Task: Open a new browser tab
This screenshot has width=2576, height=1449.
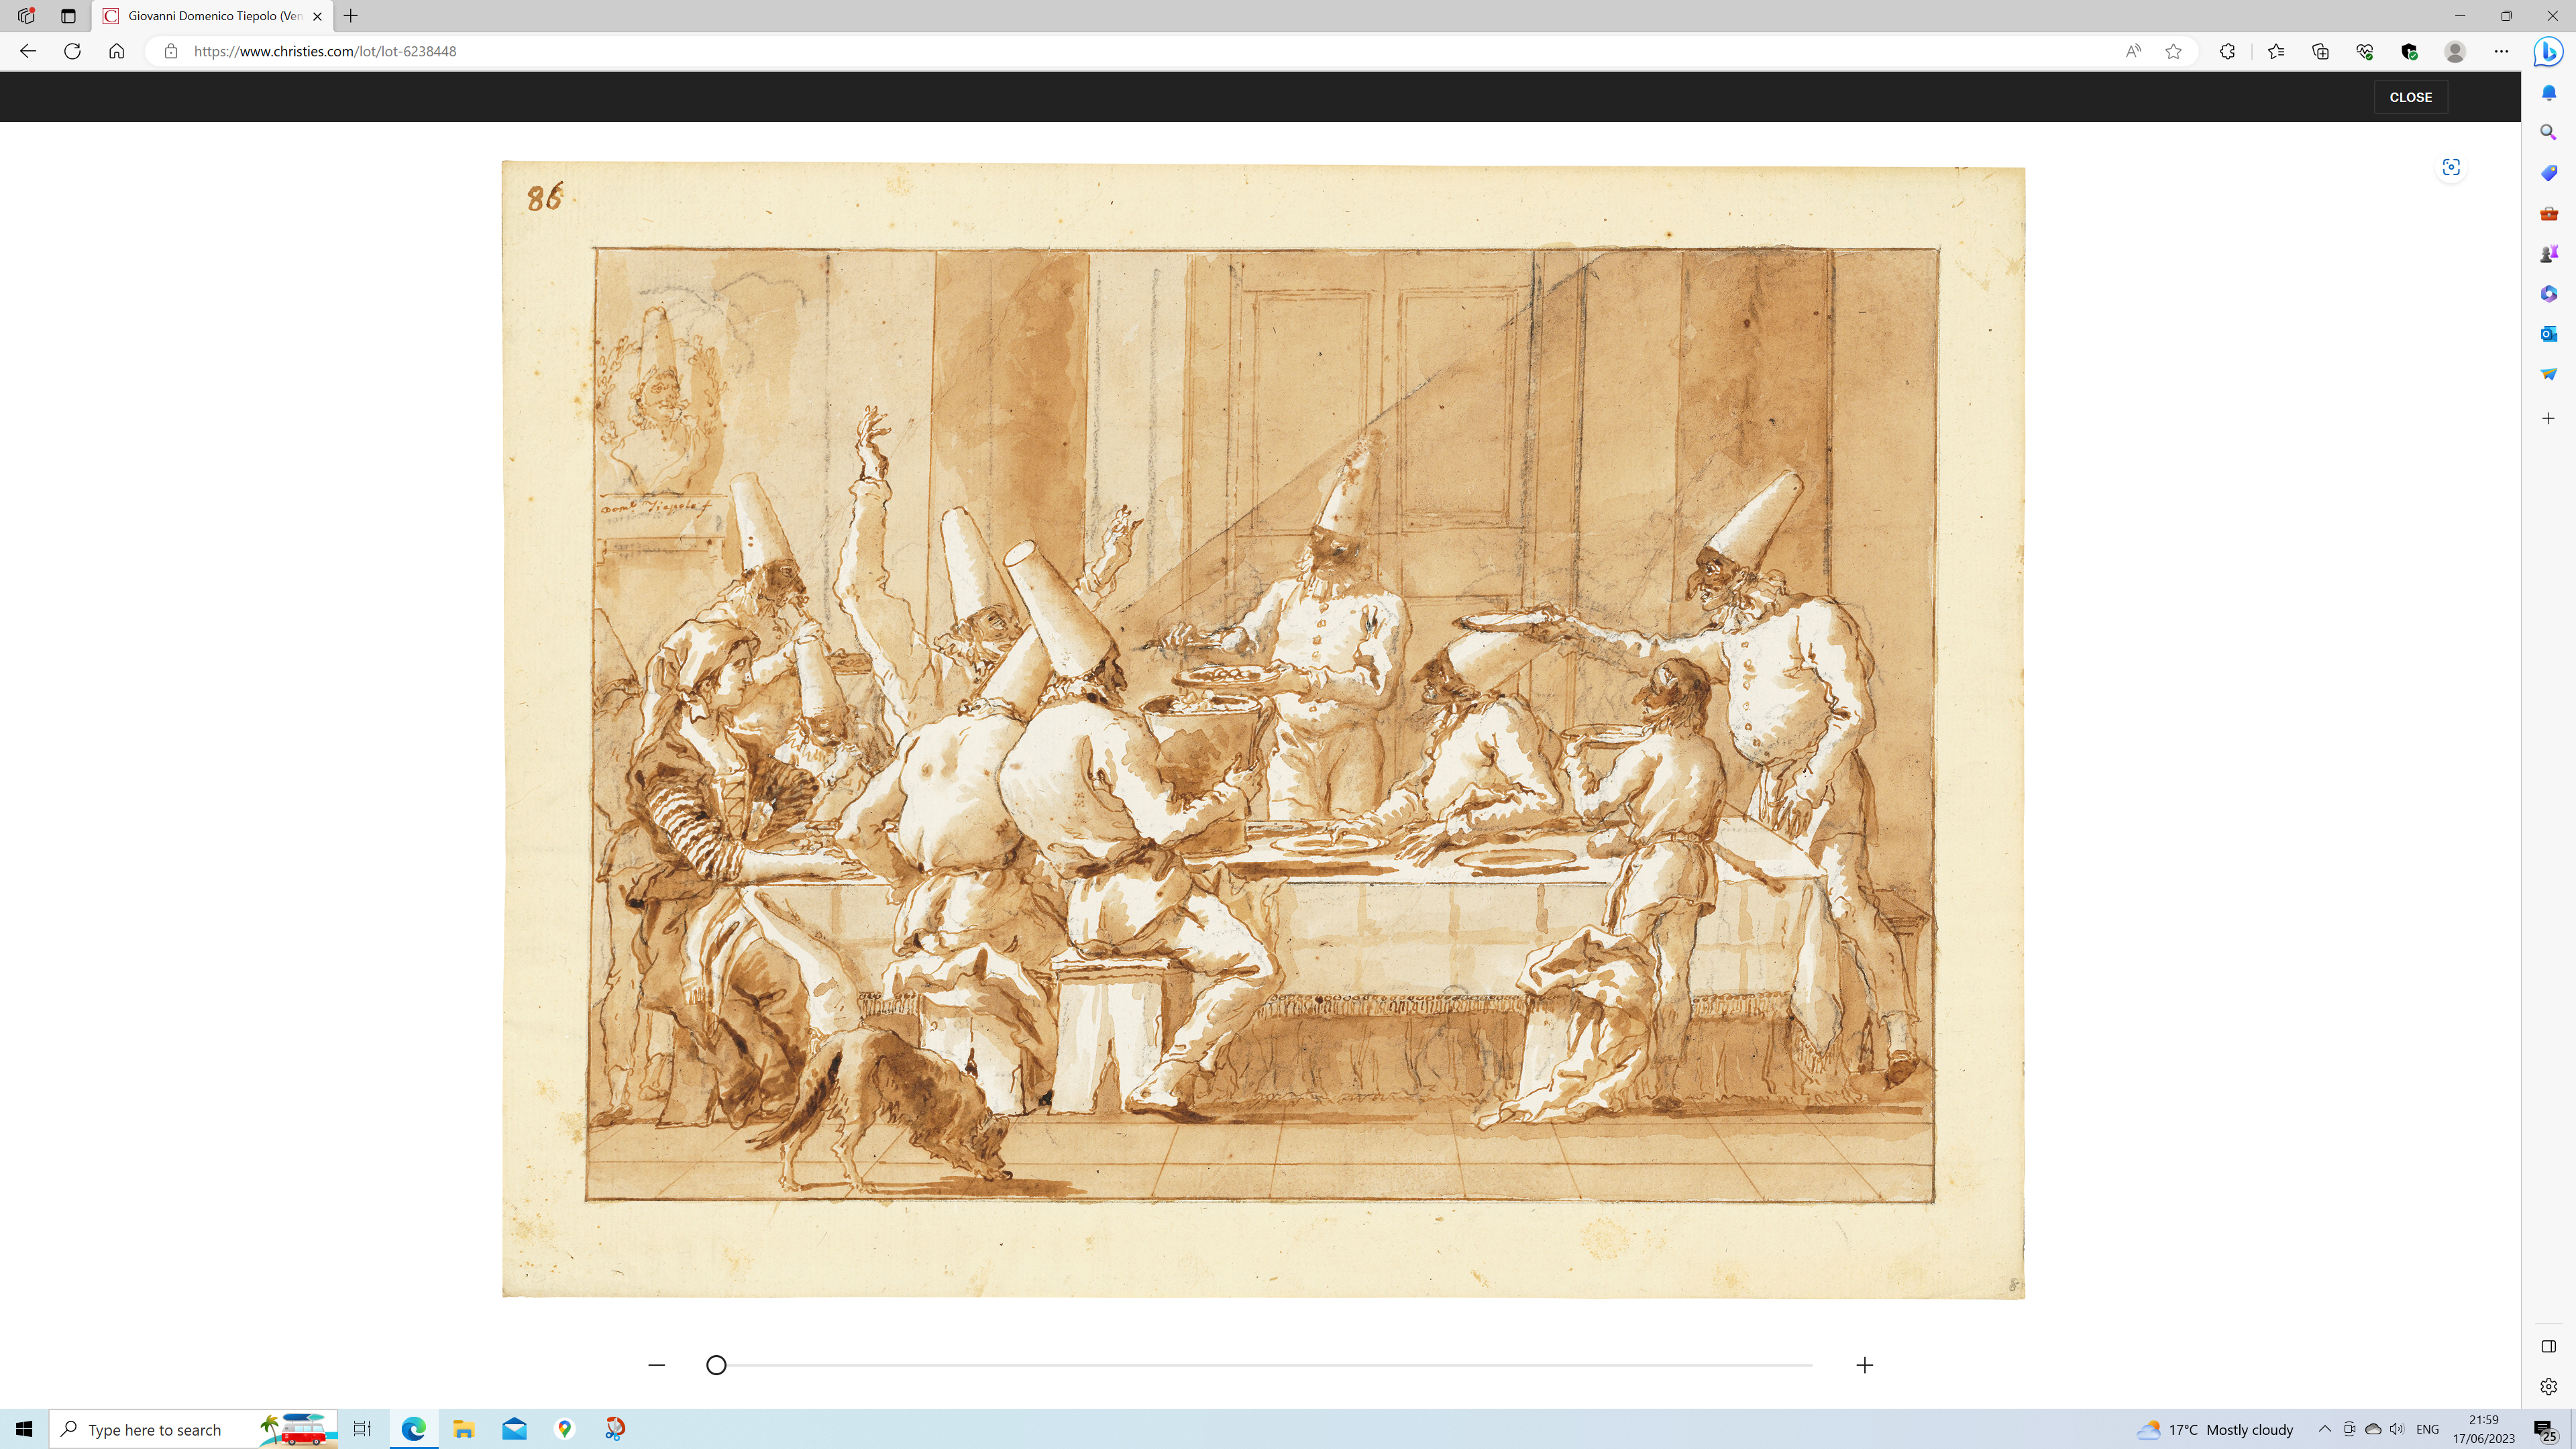Action: pyautogui.click(x=351, y=16)
